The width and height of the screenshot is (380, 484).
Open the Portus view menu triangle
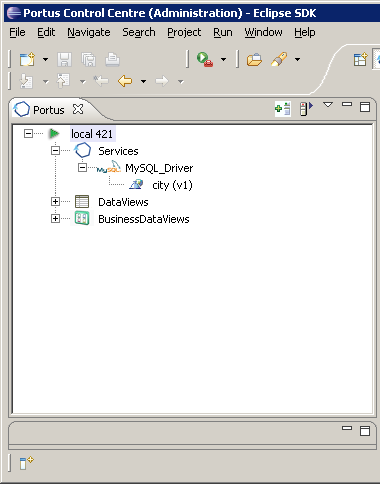click(x=328, y=105)
